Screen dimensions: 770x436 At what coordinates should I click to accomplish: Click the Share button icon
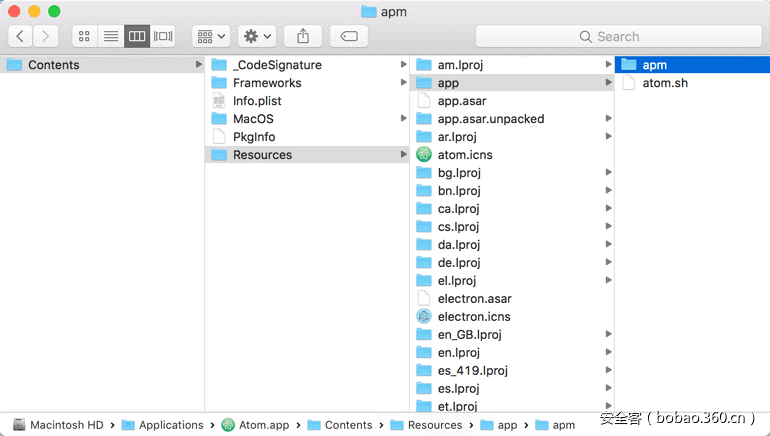[303, 36]
